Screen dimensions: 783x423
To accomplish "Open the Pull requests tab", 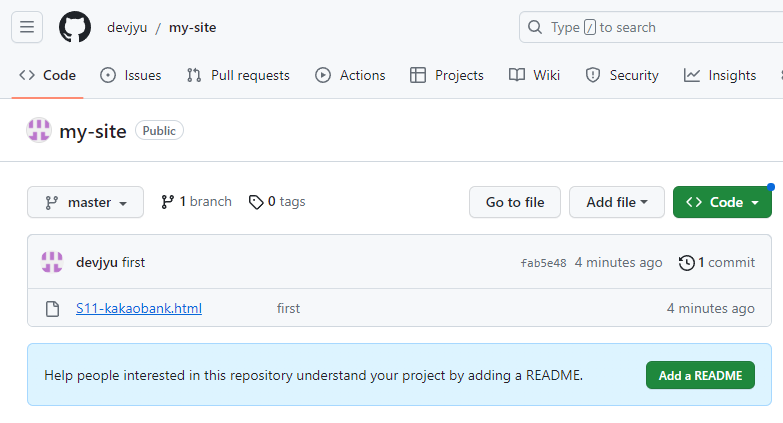I will (x=238, y=75).
